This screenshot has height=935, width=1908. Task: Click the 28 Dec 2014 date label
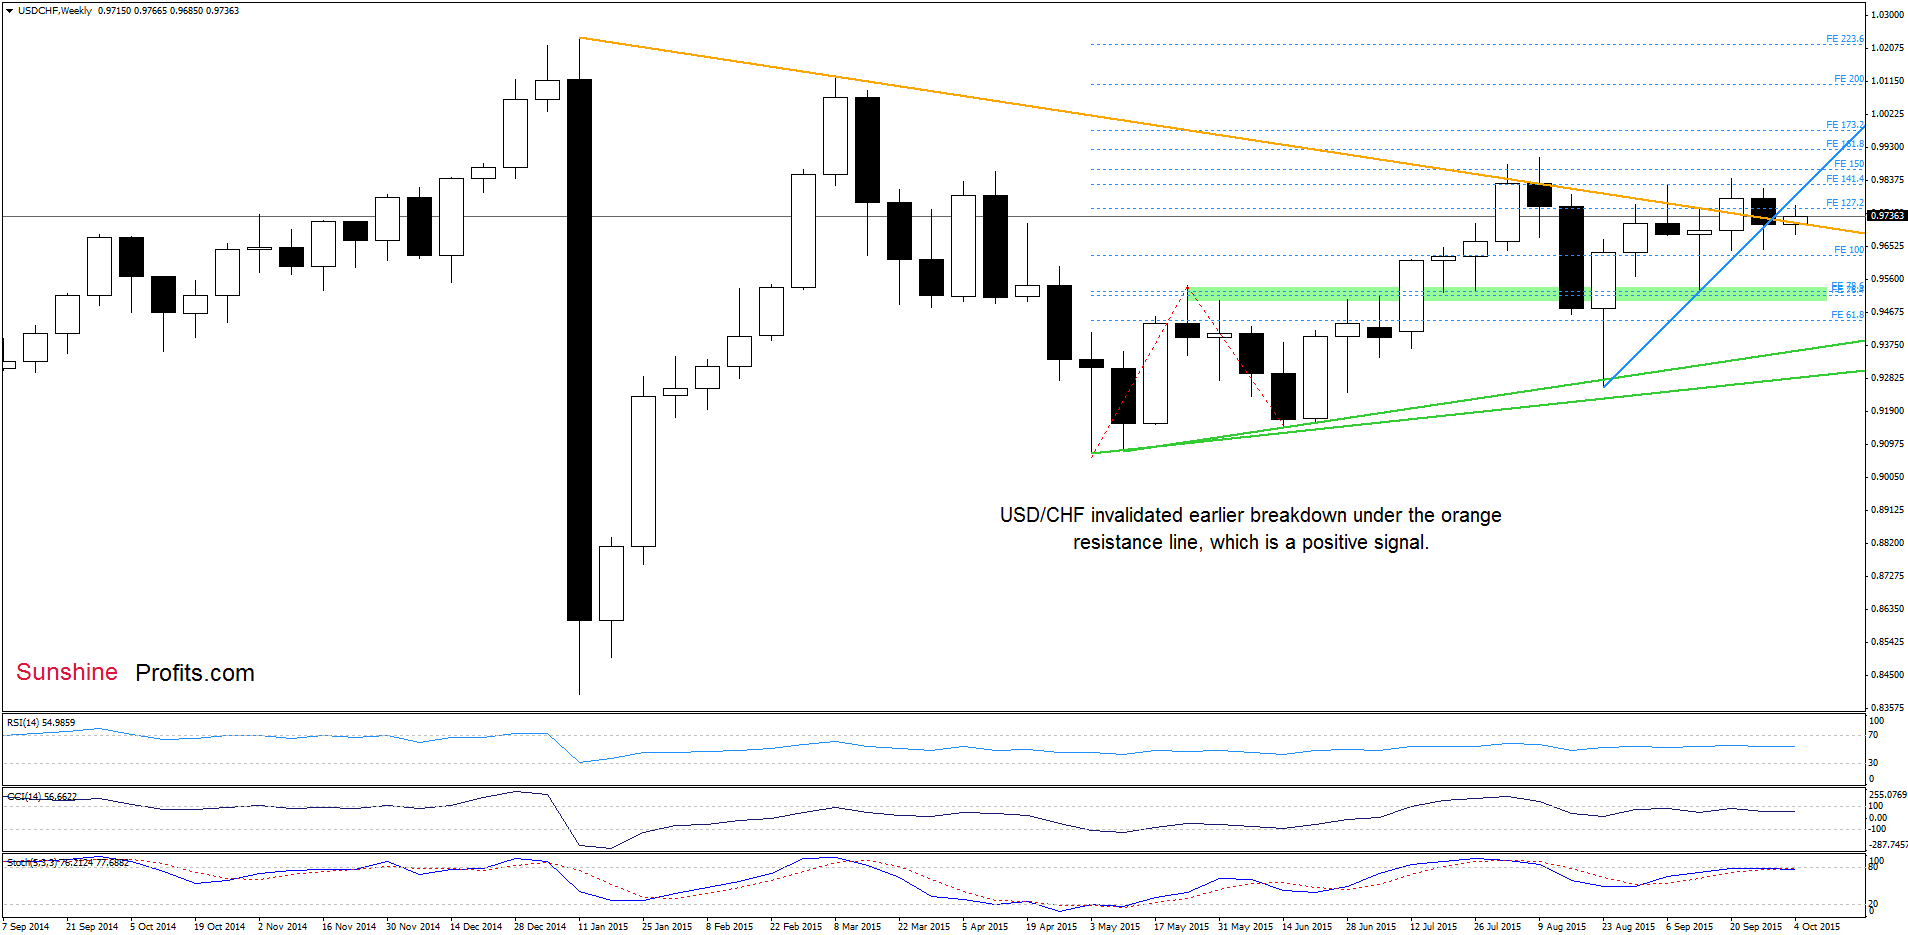tap(540, 927)
